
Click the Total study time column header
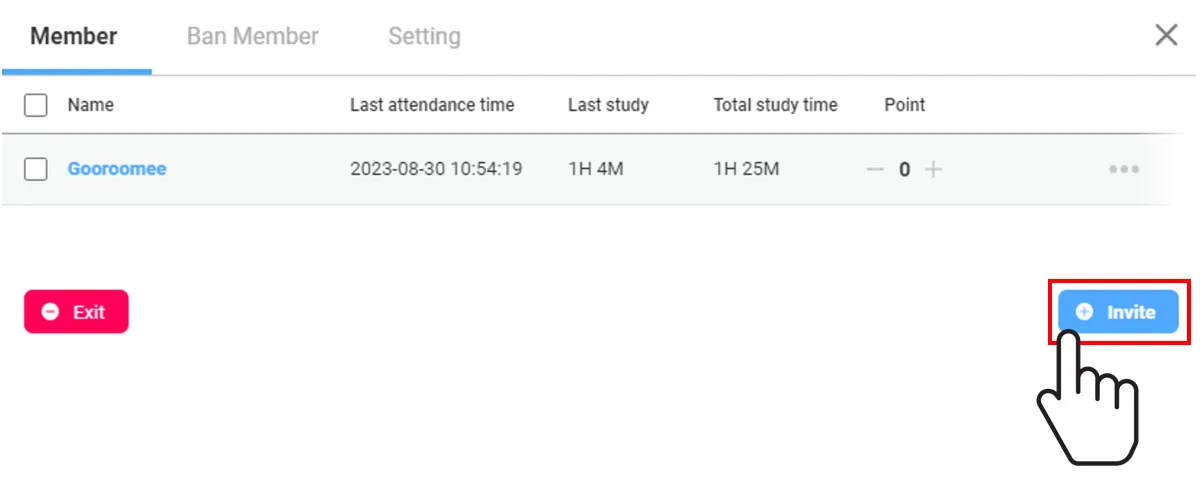775,105
